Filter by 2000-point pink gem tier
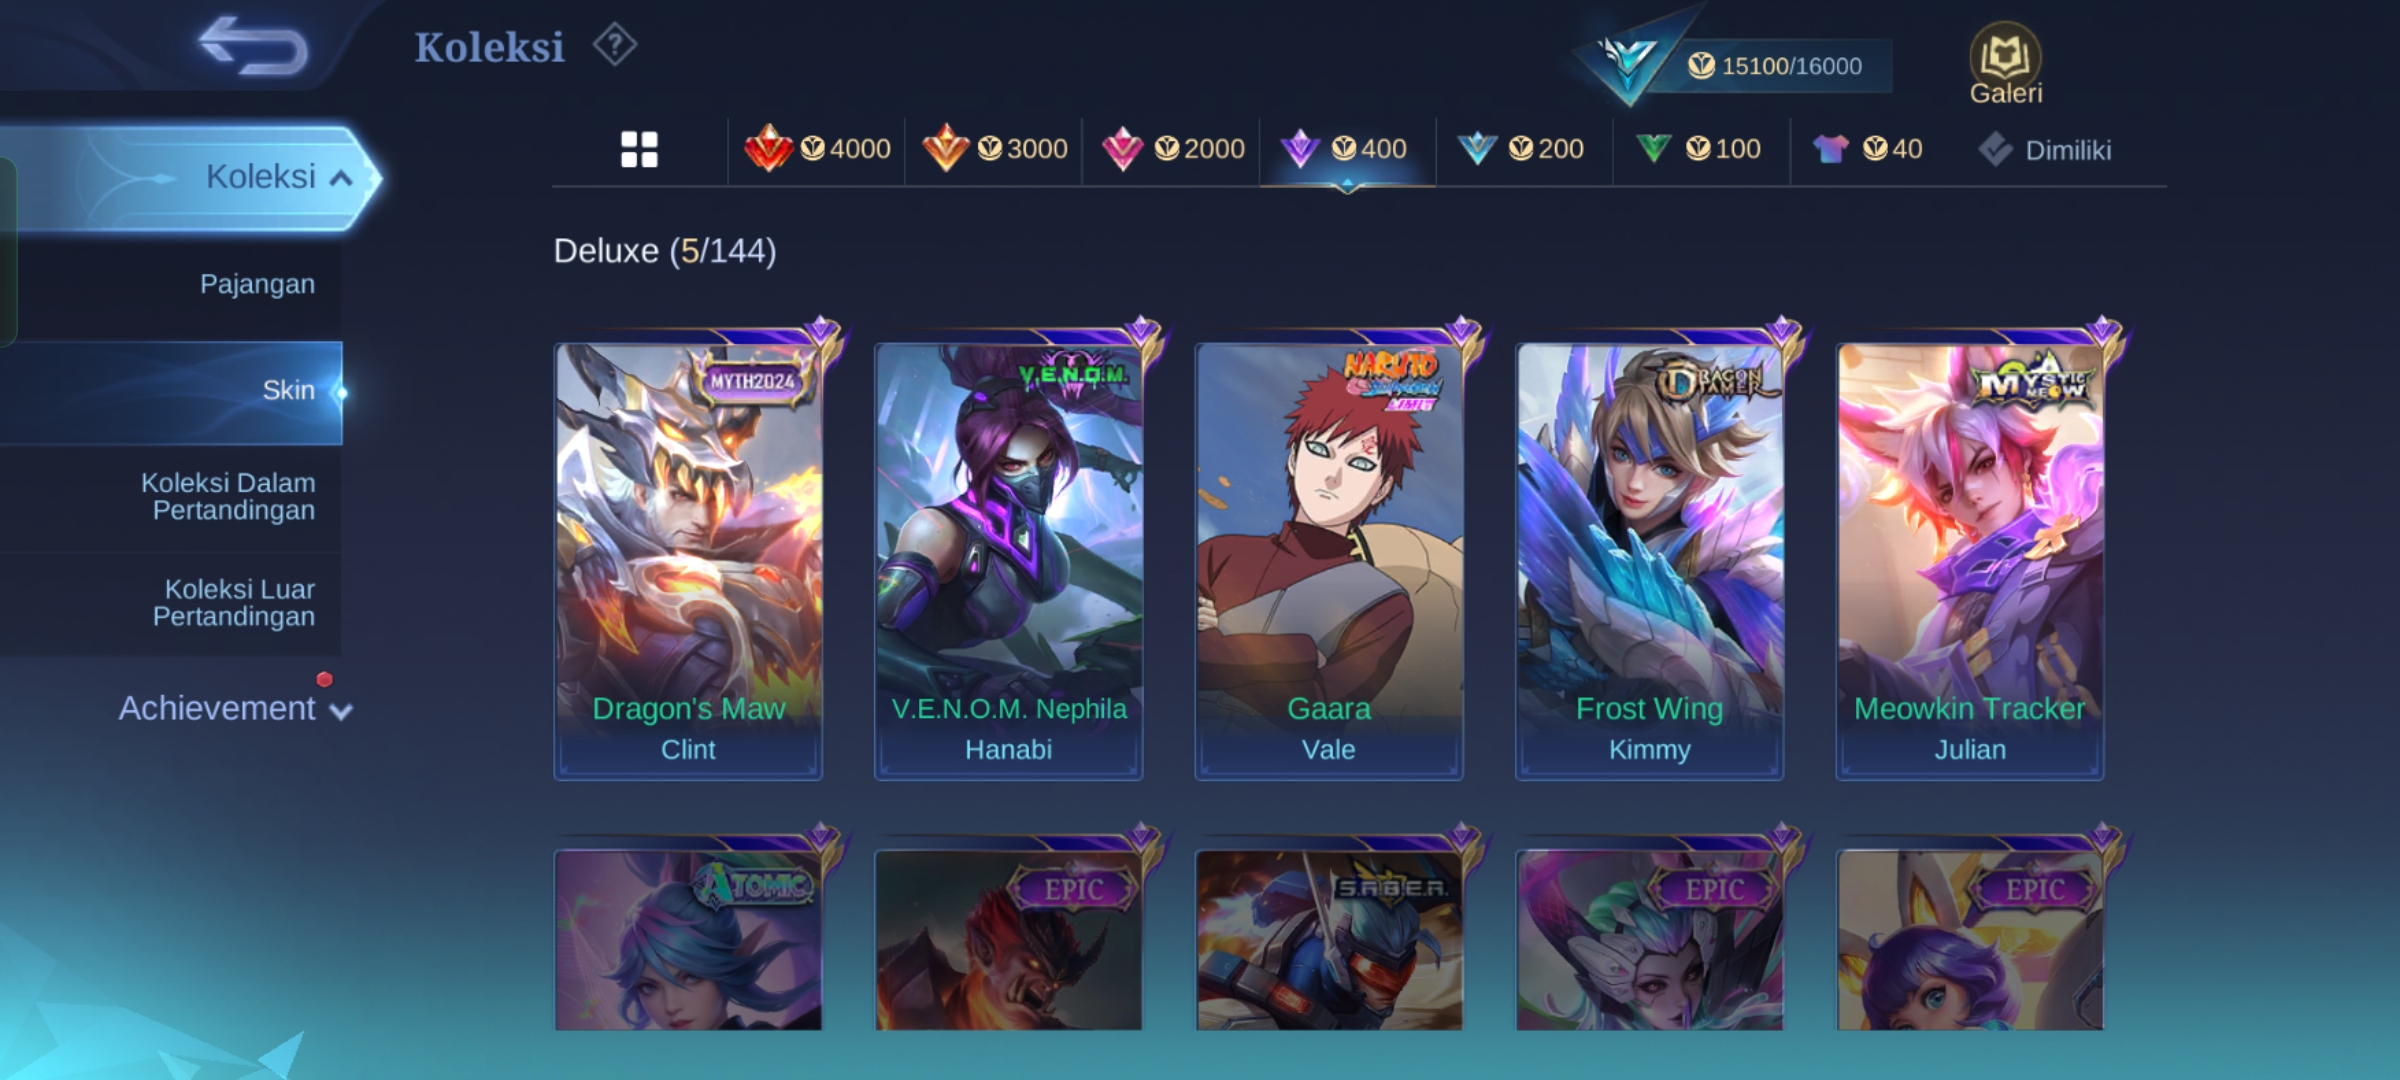2400x1080 pixels. tap(1172, 149)
